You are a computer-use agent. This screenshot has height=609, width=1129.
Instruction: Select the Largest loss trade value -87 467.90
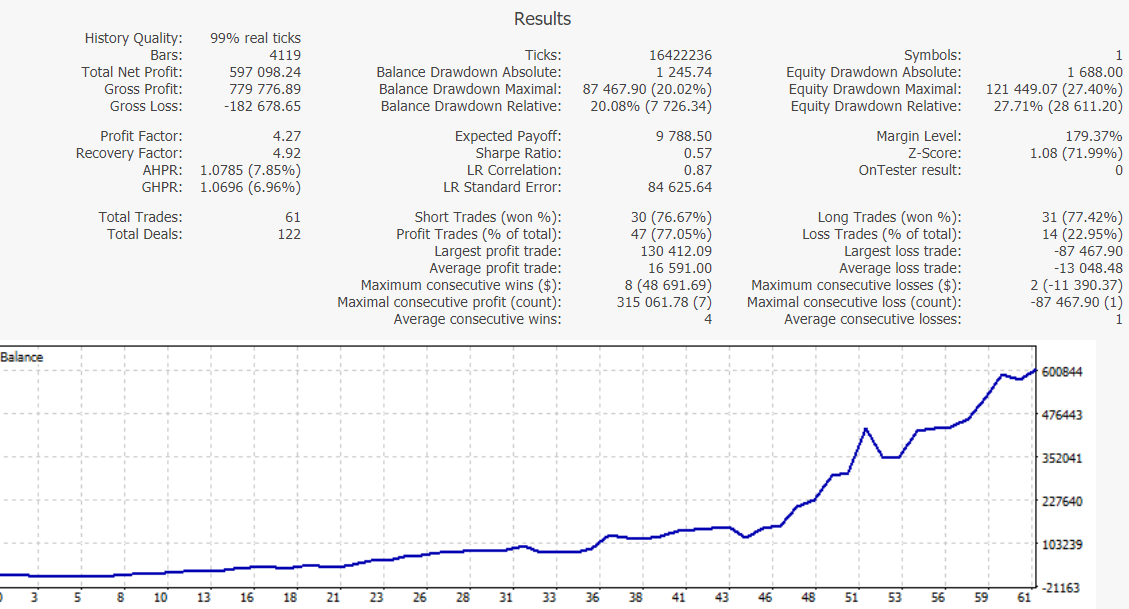pos(1082,251)
